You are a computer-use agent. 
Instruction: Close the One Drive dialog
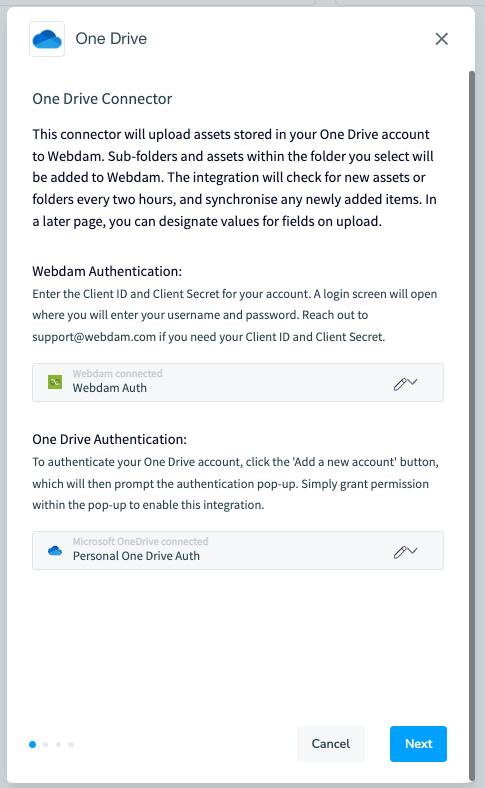tap(441, 39)
